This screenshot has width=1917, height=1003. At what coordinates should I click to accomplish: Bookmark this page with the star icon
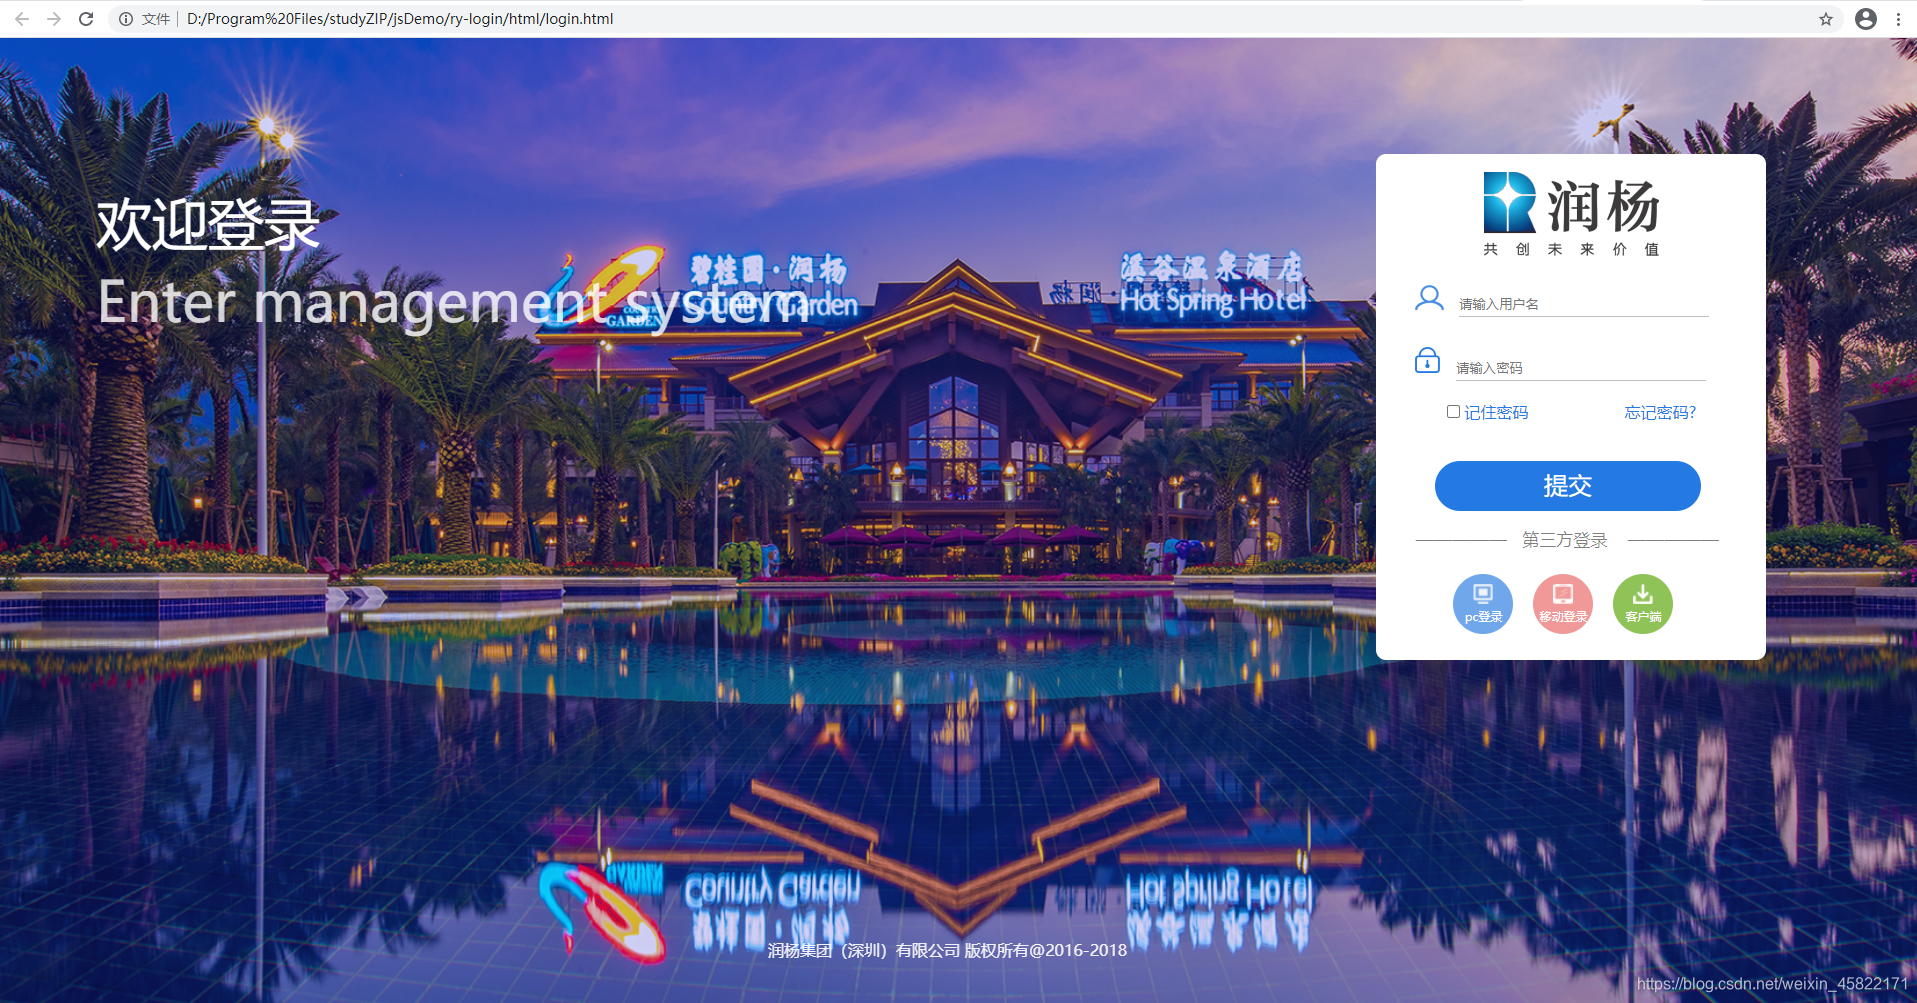coord(1826,19)
